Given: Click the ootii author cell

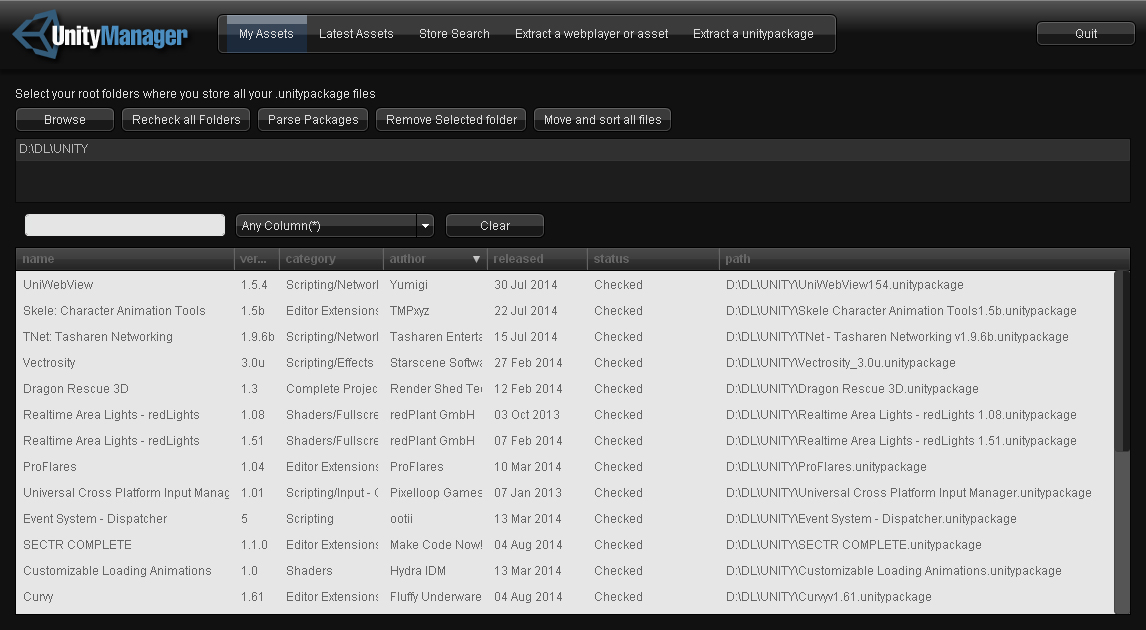Looking at the screenshot, I should (401, 519).
